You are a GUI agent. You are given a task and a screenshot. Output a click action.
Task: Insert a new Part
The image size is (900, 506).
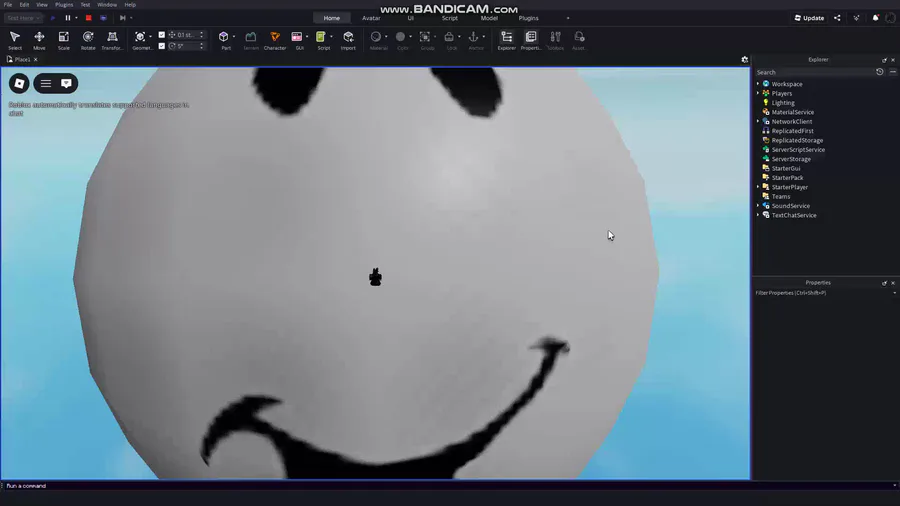pos(224,40)
